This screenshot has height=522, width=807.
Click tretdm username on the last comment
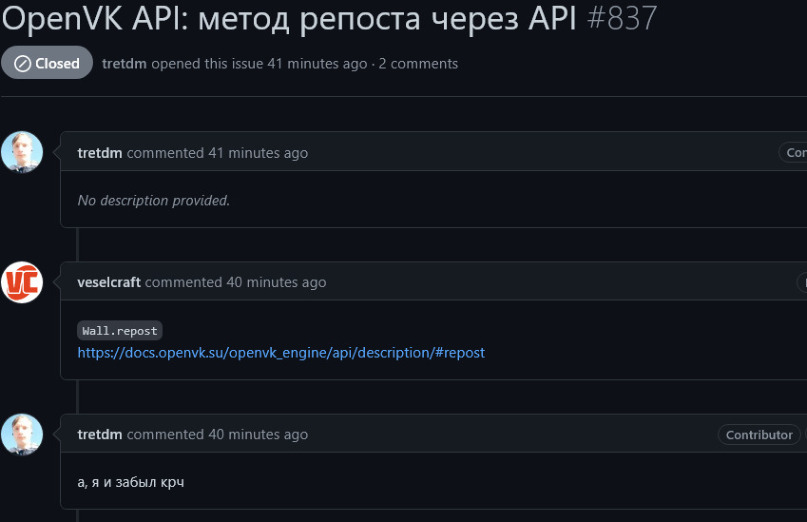pyautogui.click(x=100, y=434)
